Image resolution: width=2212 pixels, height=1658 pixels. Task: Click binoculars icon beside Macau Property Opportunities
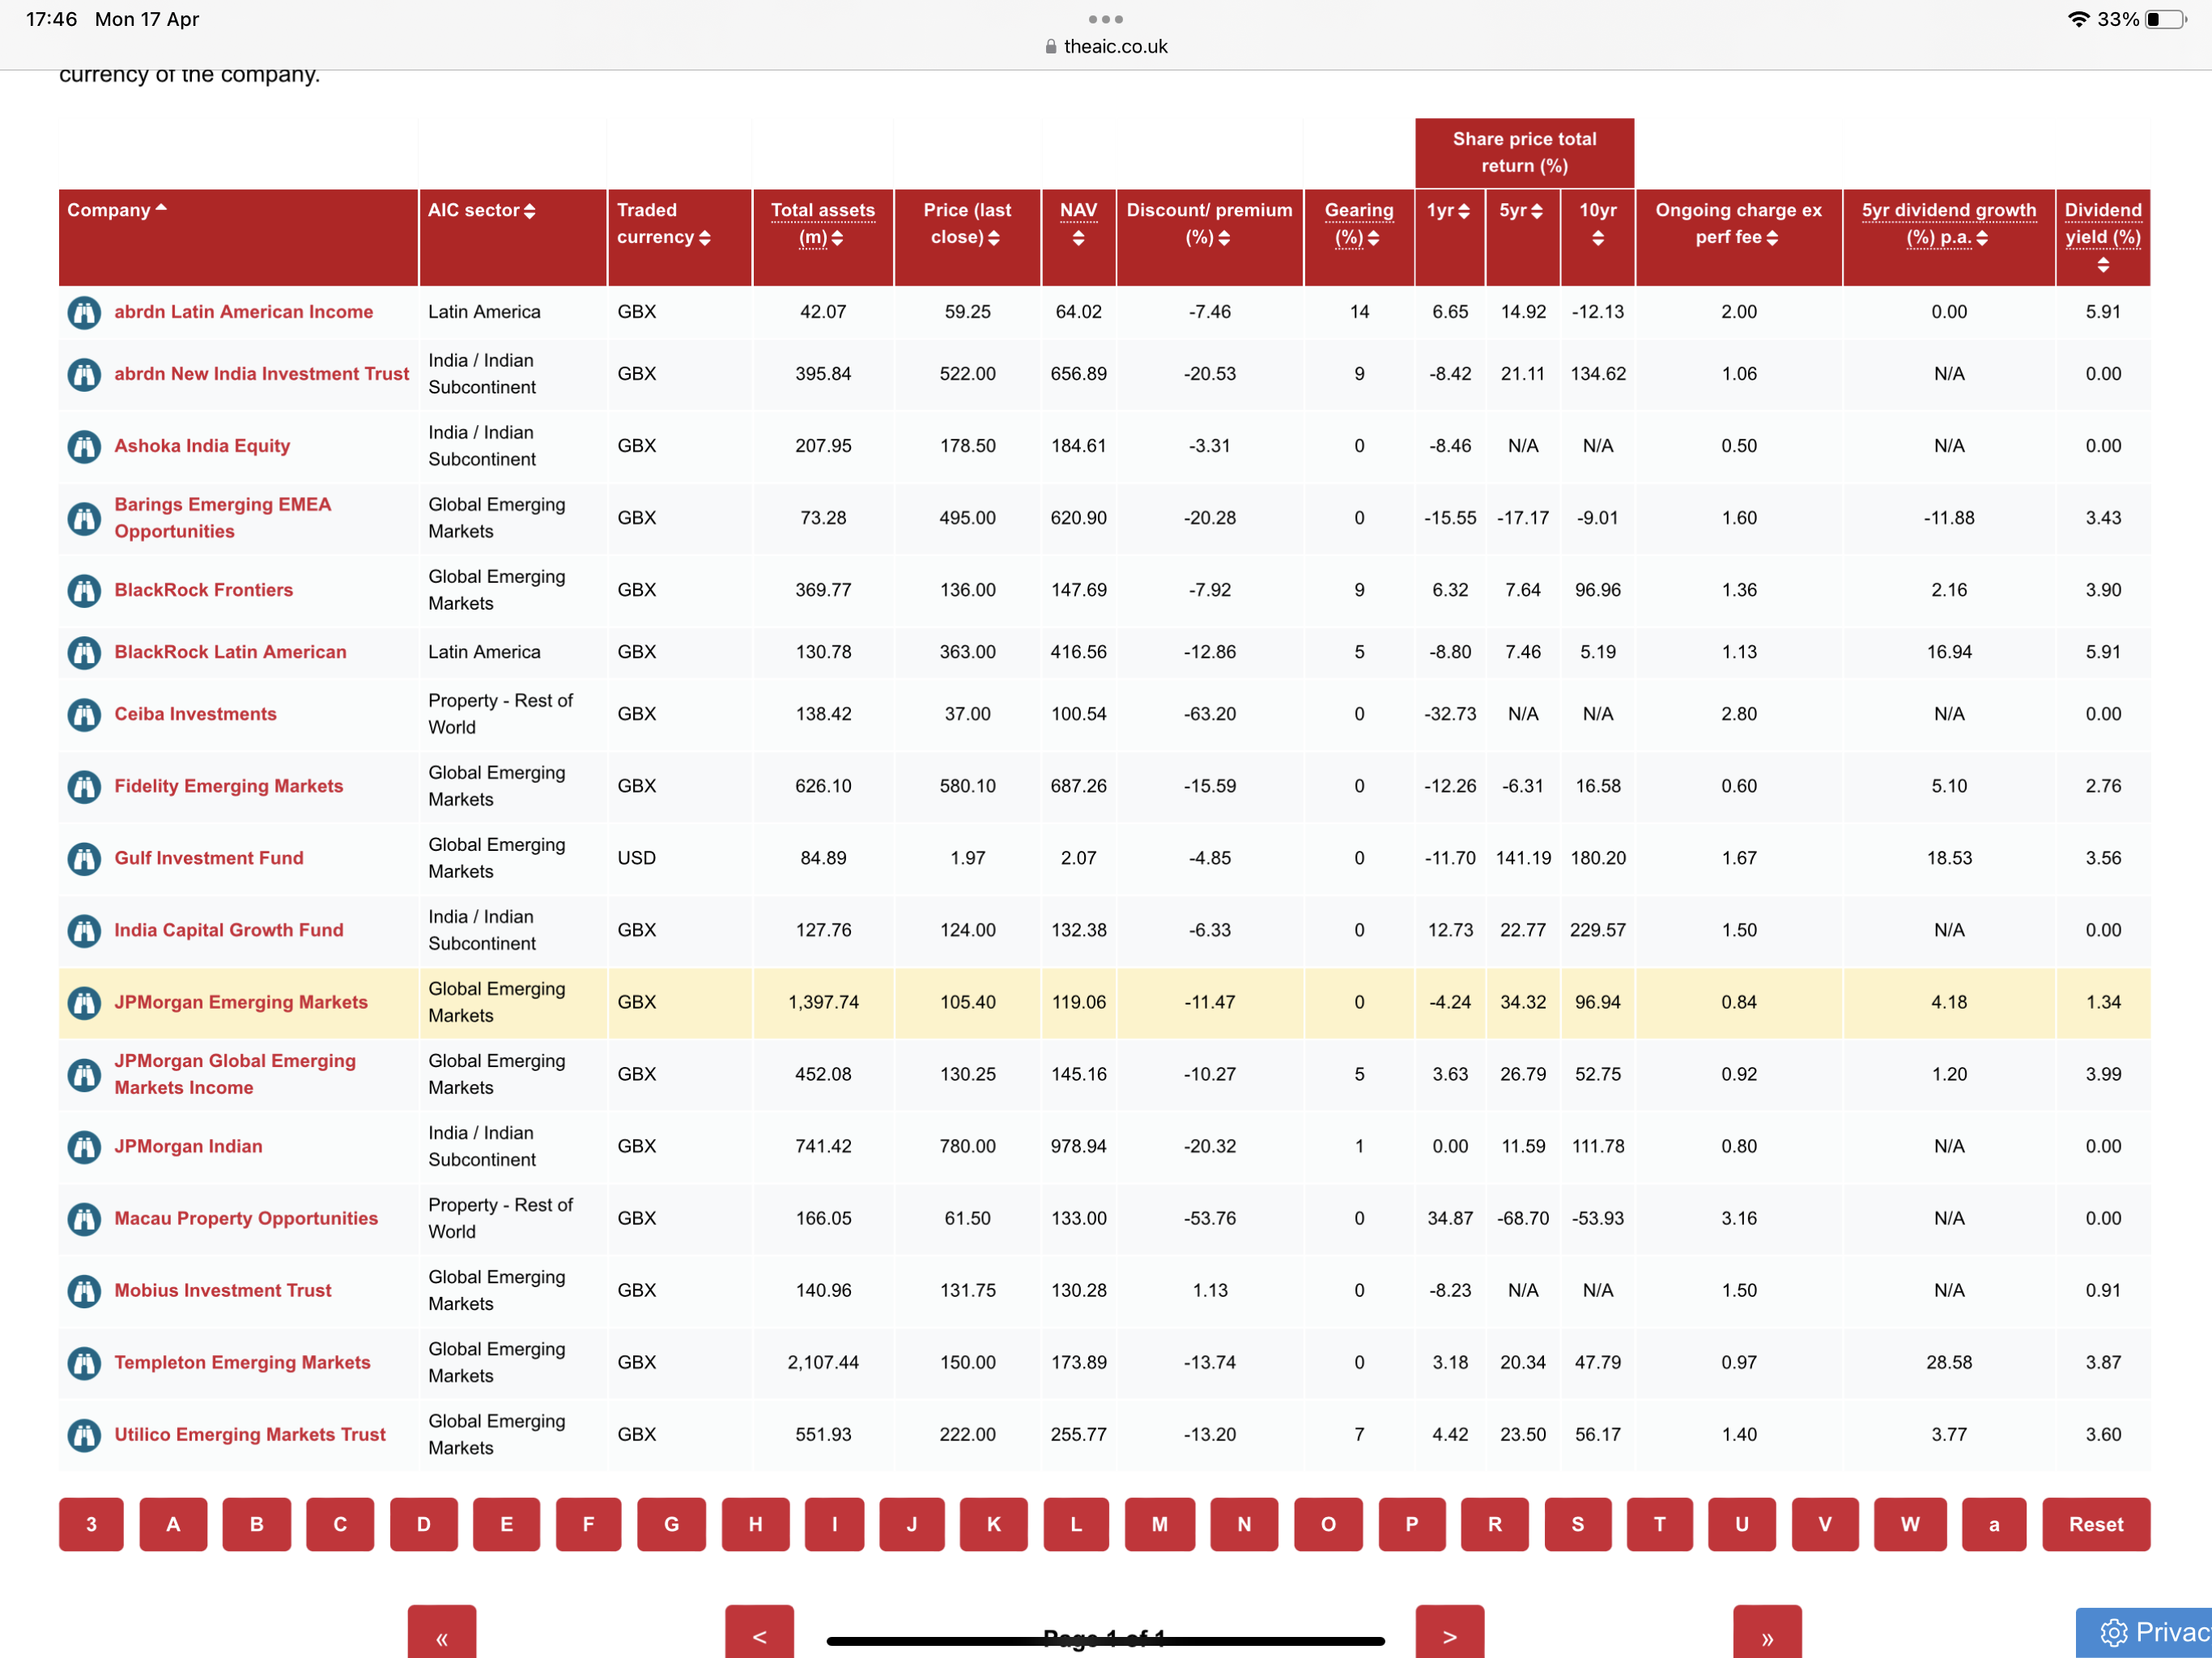(x=84, y=1218)
